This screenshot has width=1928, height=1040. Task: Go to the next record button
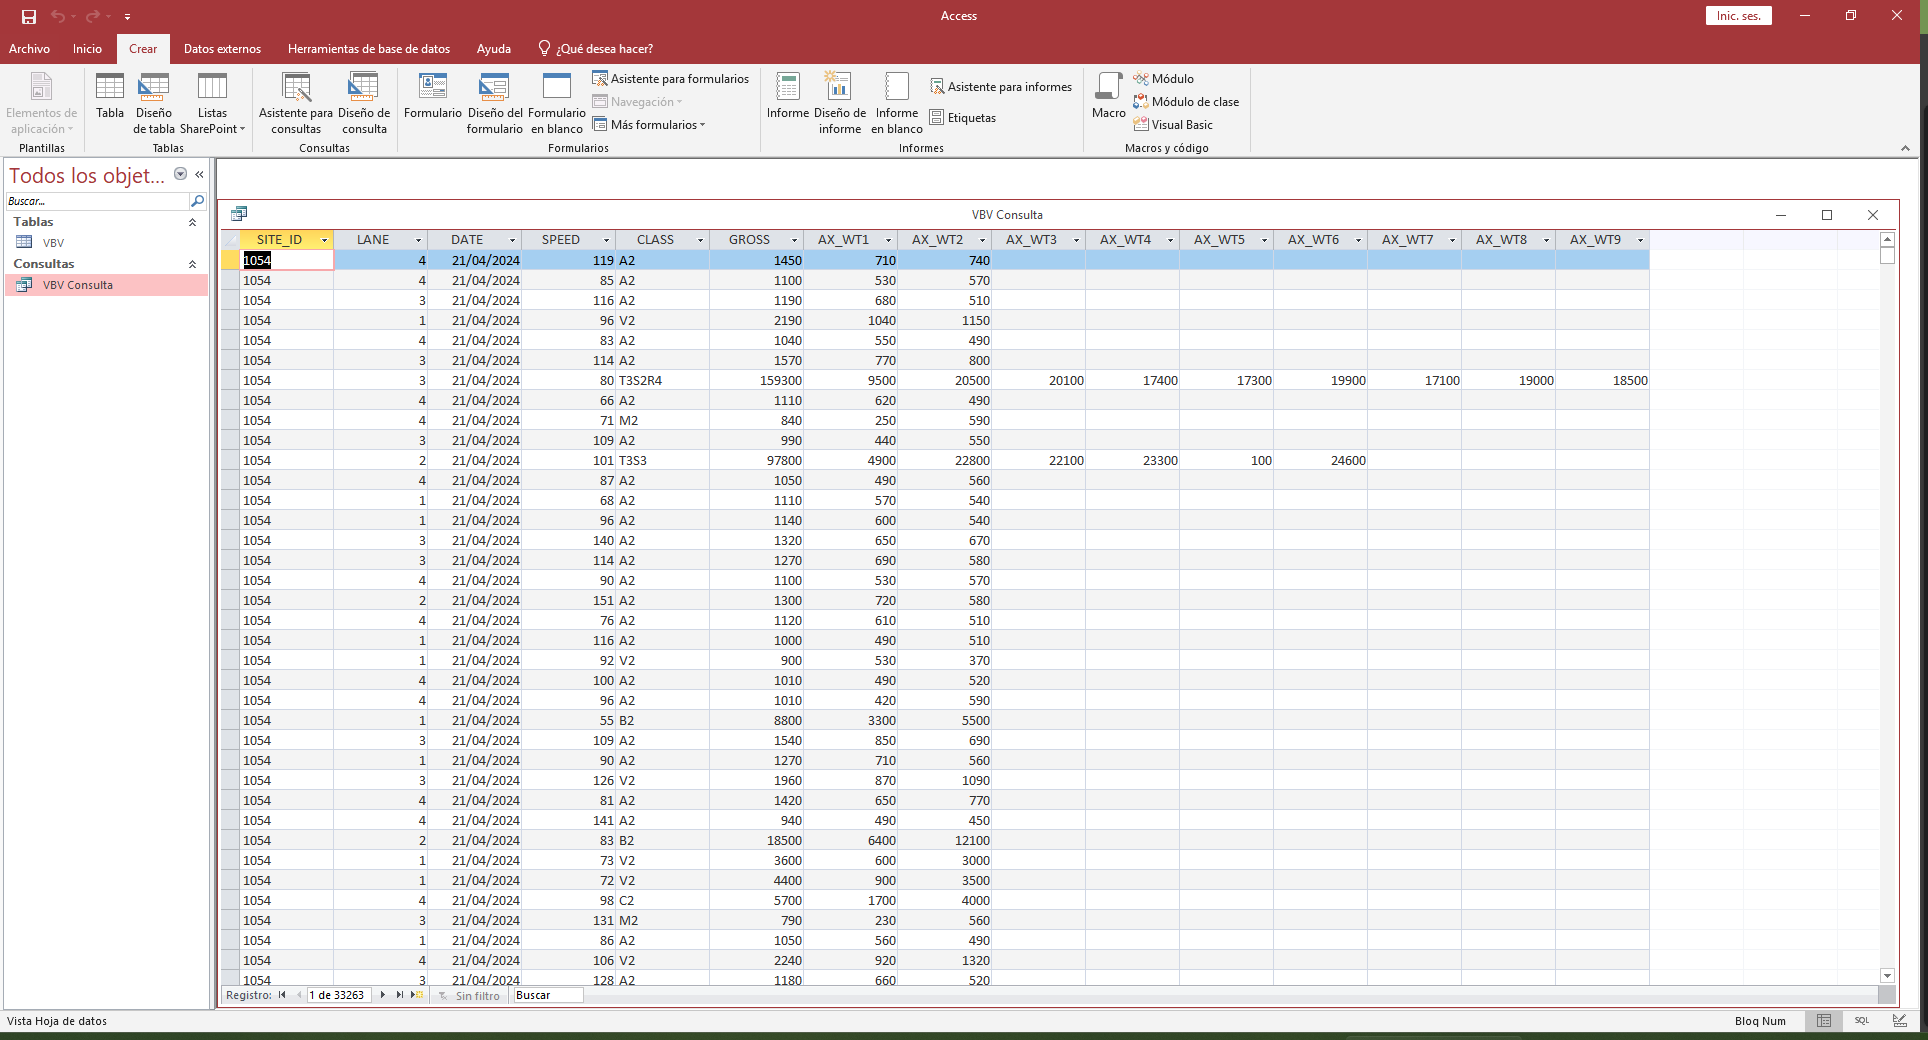coord(383,995)
